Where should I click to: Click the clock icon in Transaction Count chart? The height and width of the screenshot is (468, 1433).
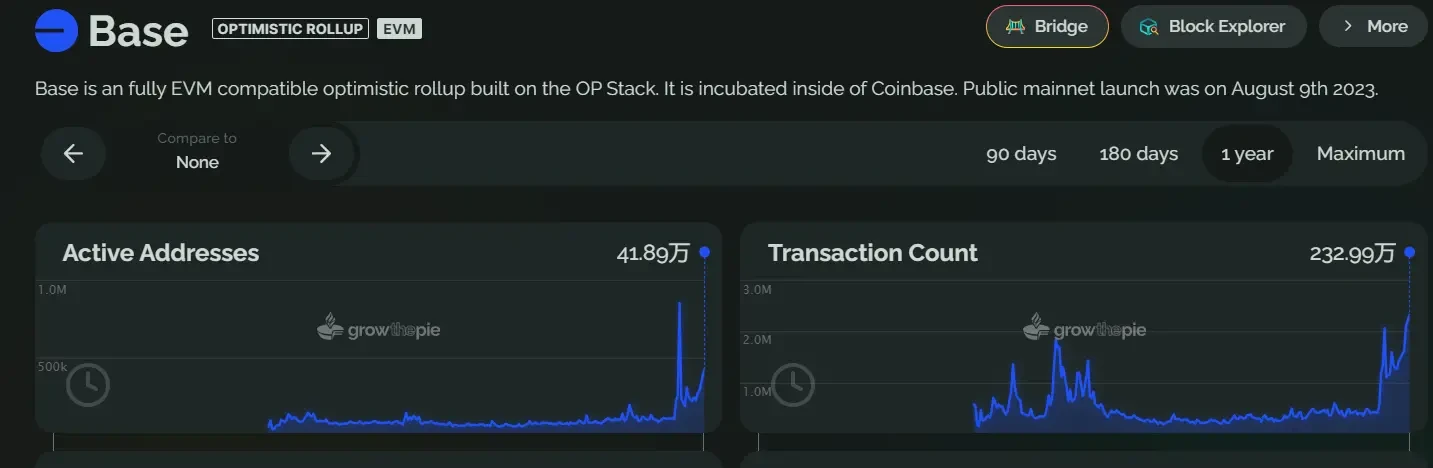coord(794,382)
